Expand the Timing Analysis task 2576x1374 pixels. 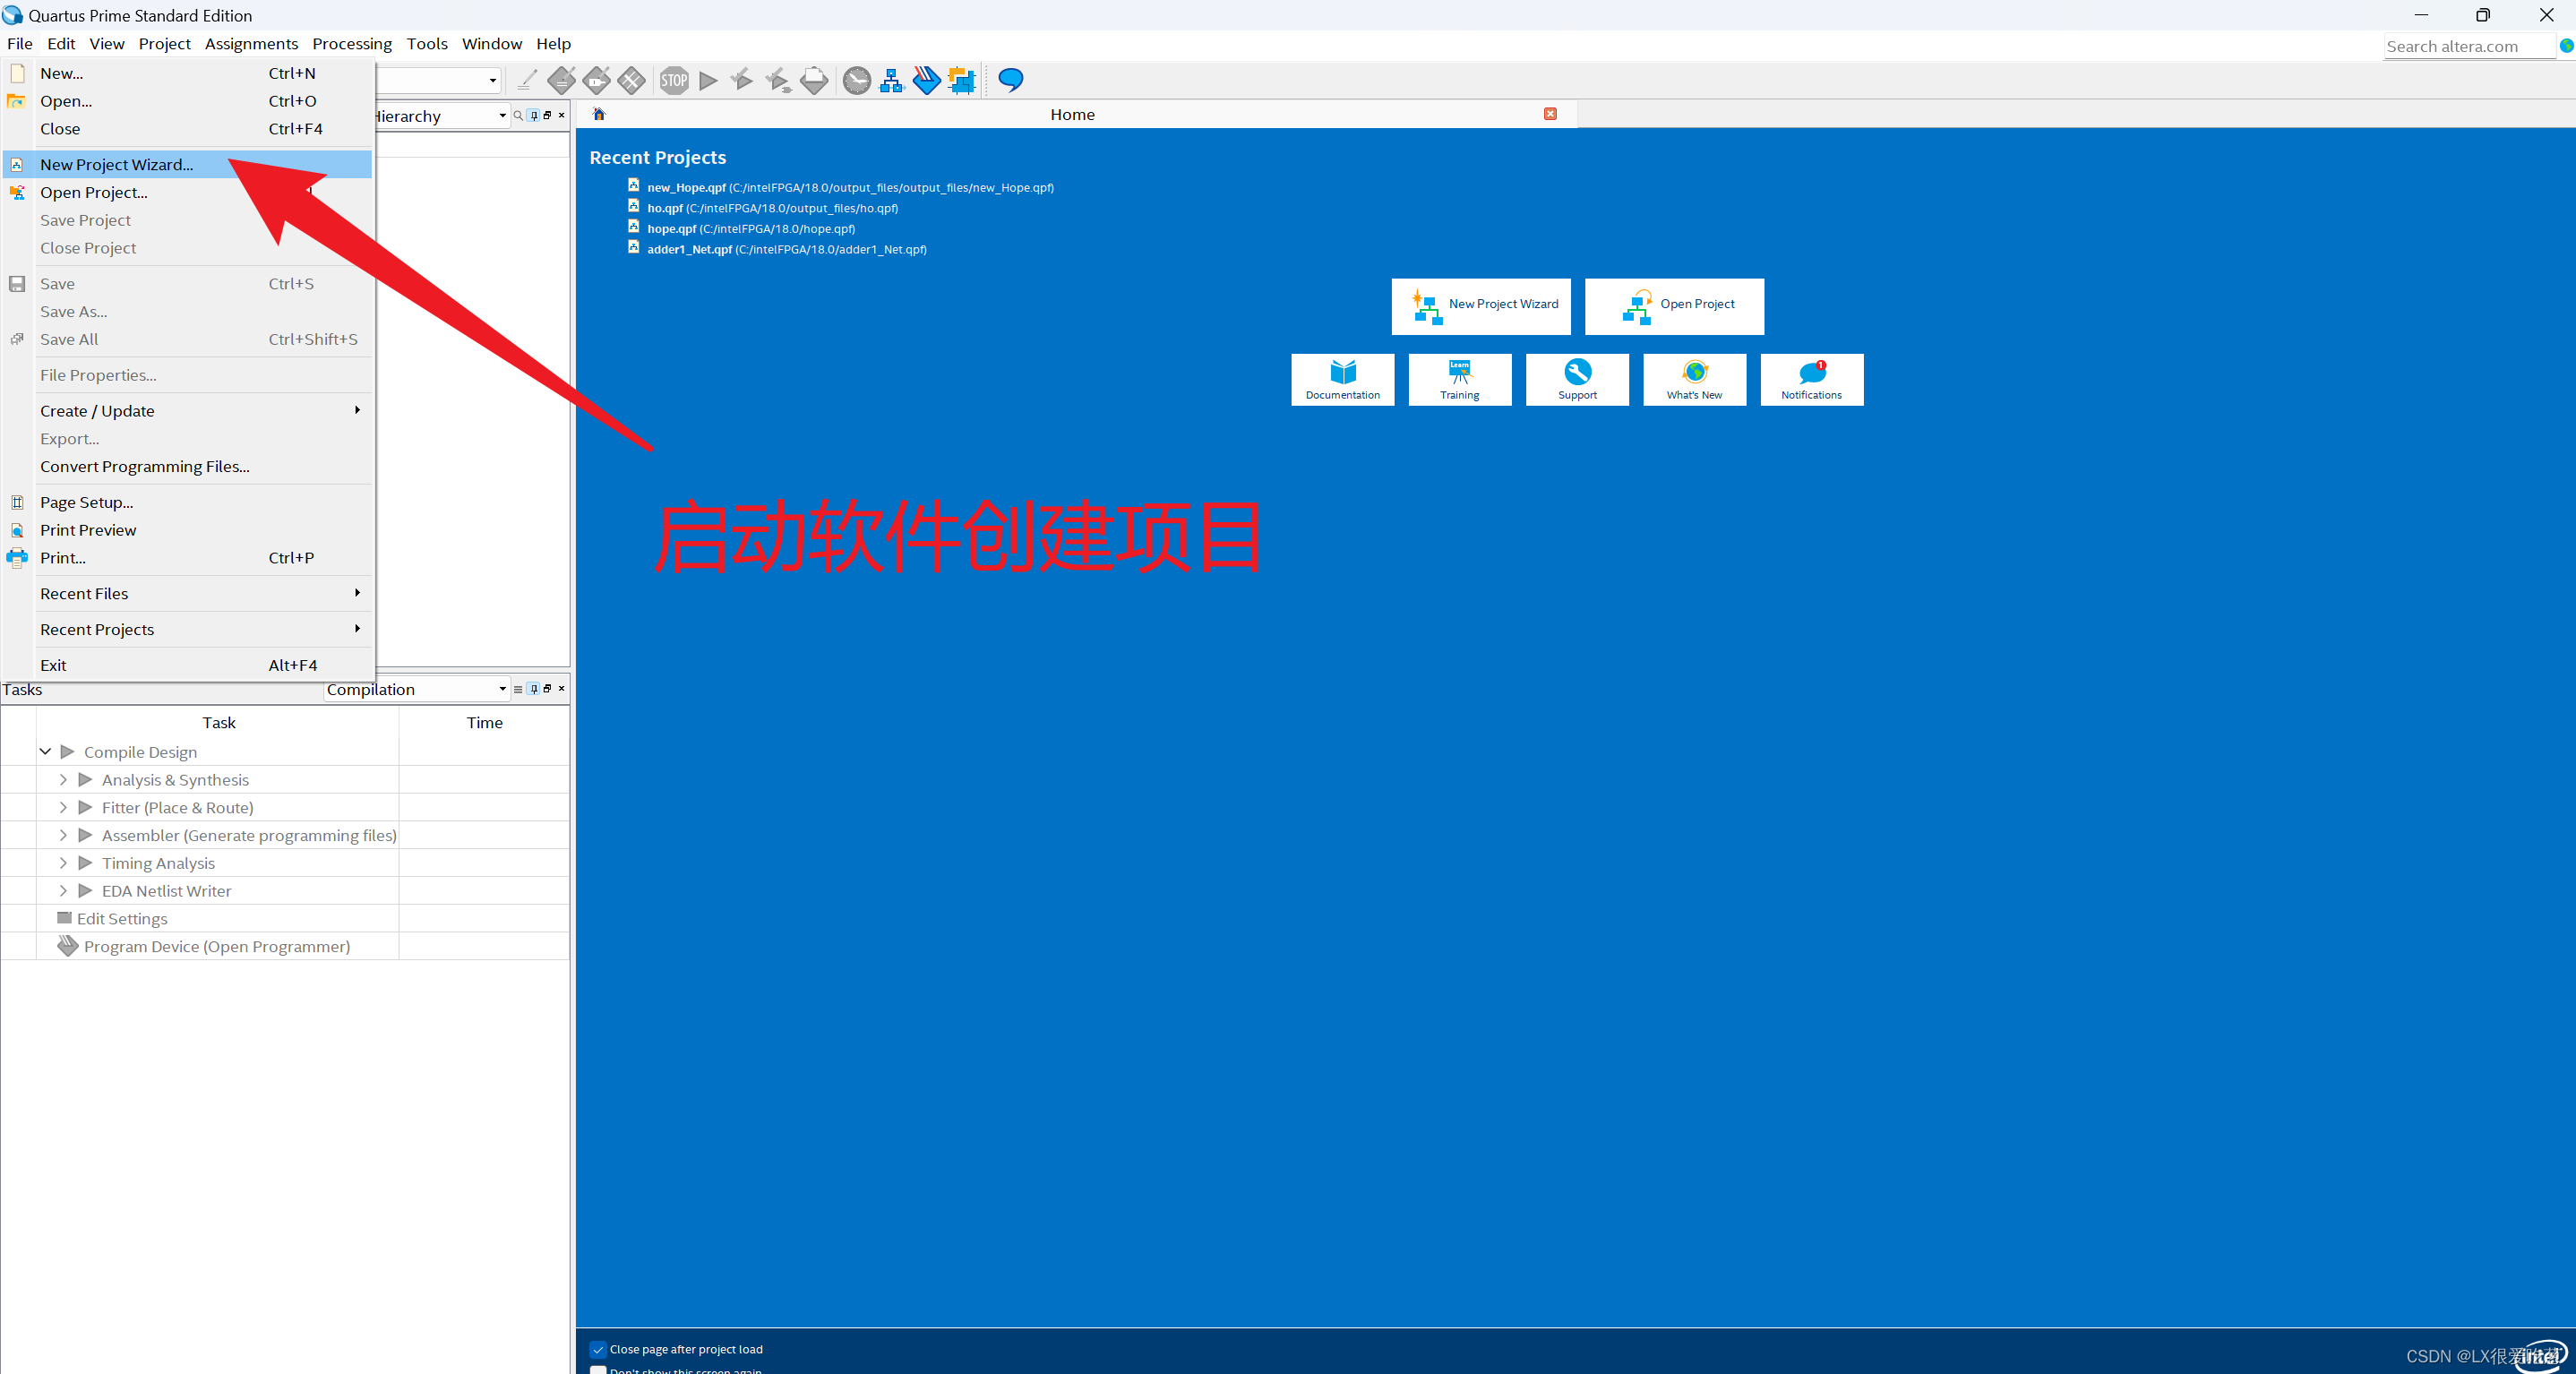coord(63,862)
